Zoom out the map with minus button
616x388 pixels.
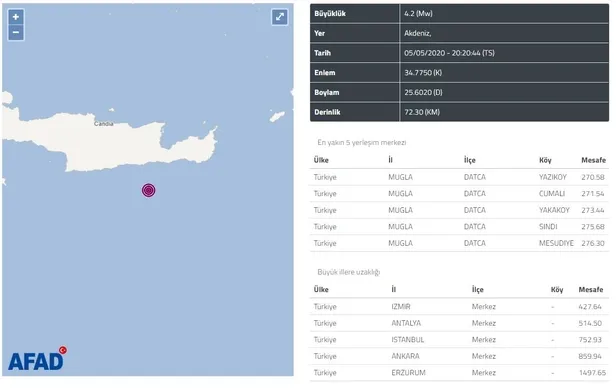click(16, 33)
